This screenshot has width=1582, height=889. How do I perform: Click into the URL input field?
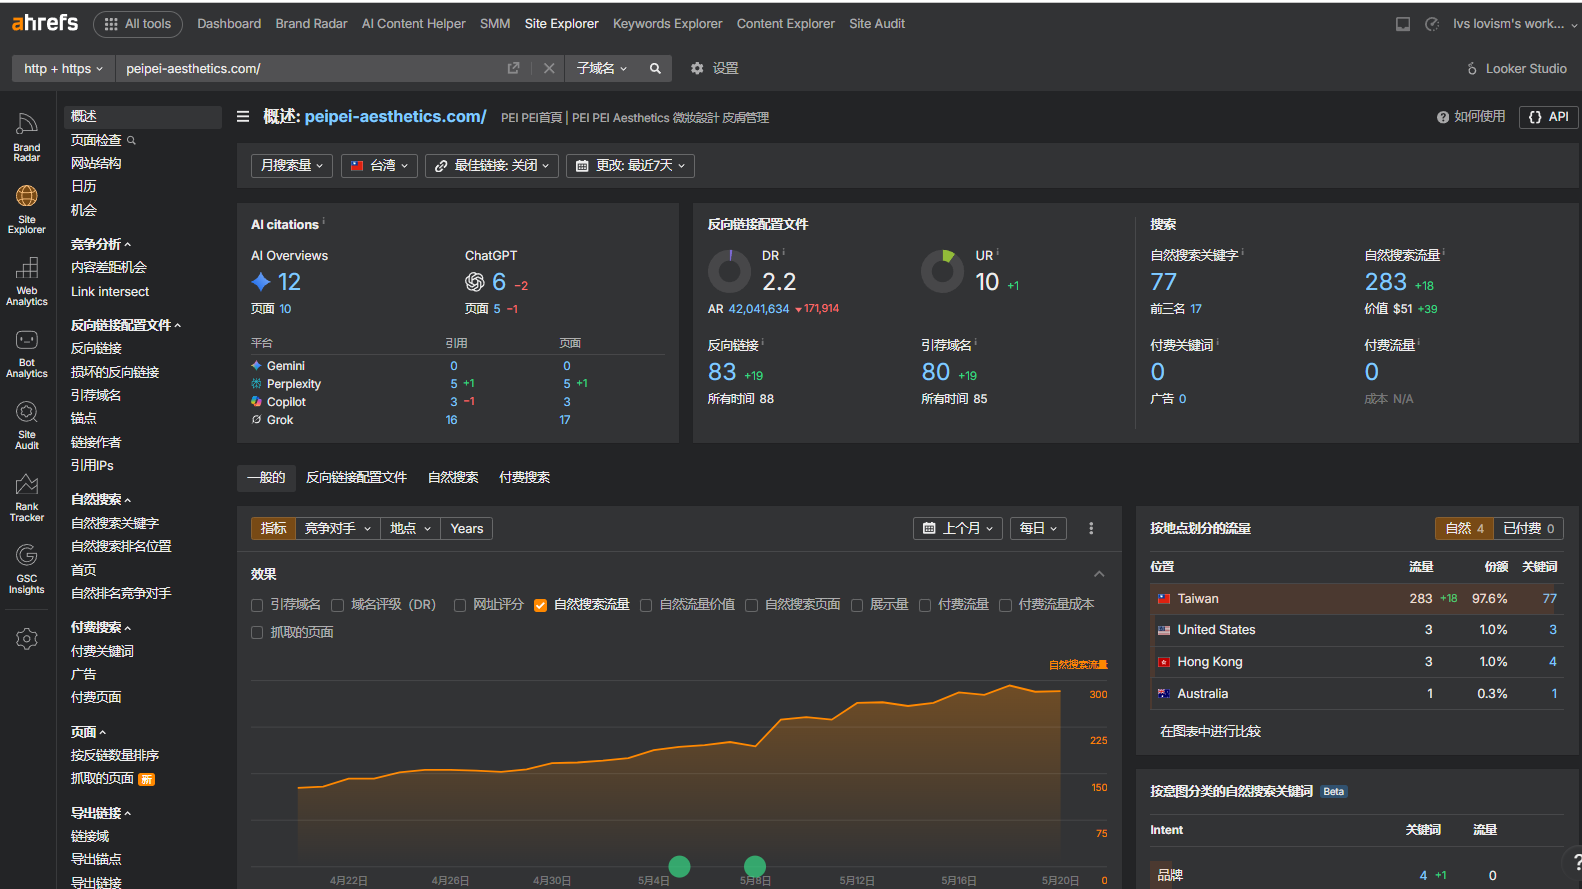click(310, 68)
